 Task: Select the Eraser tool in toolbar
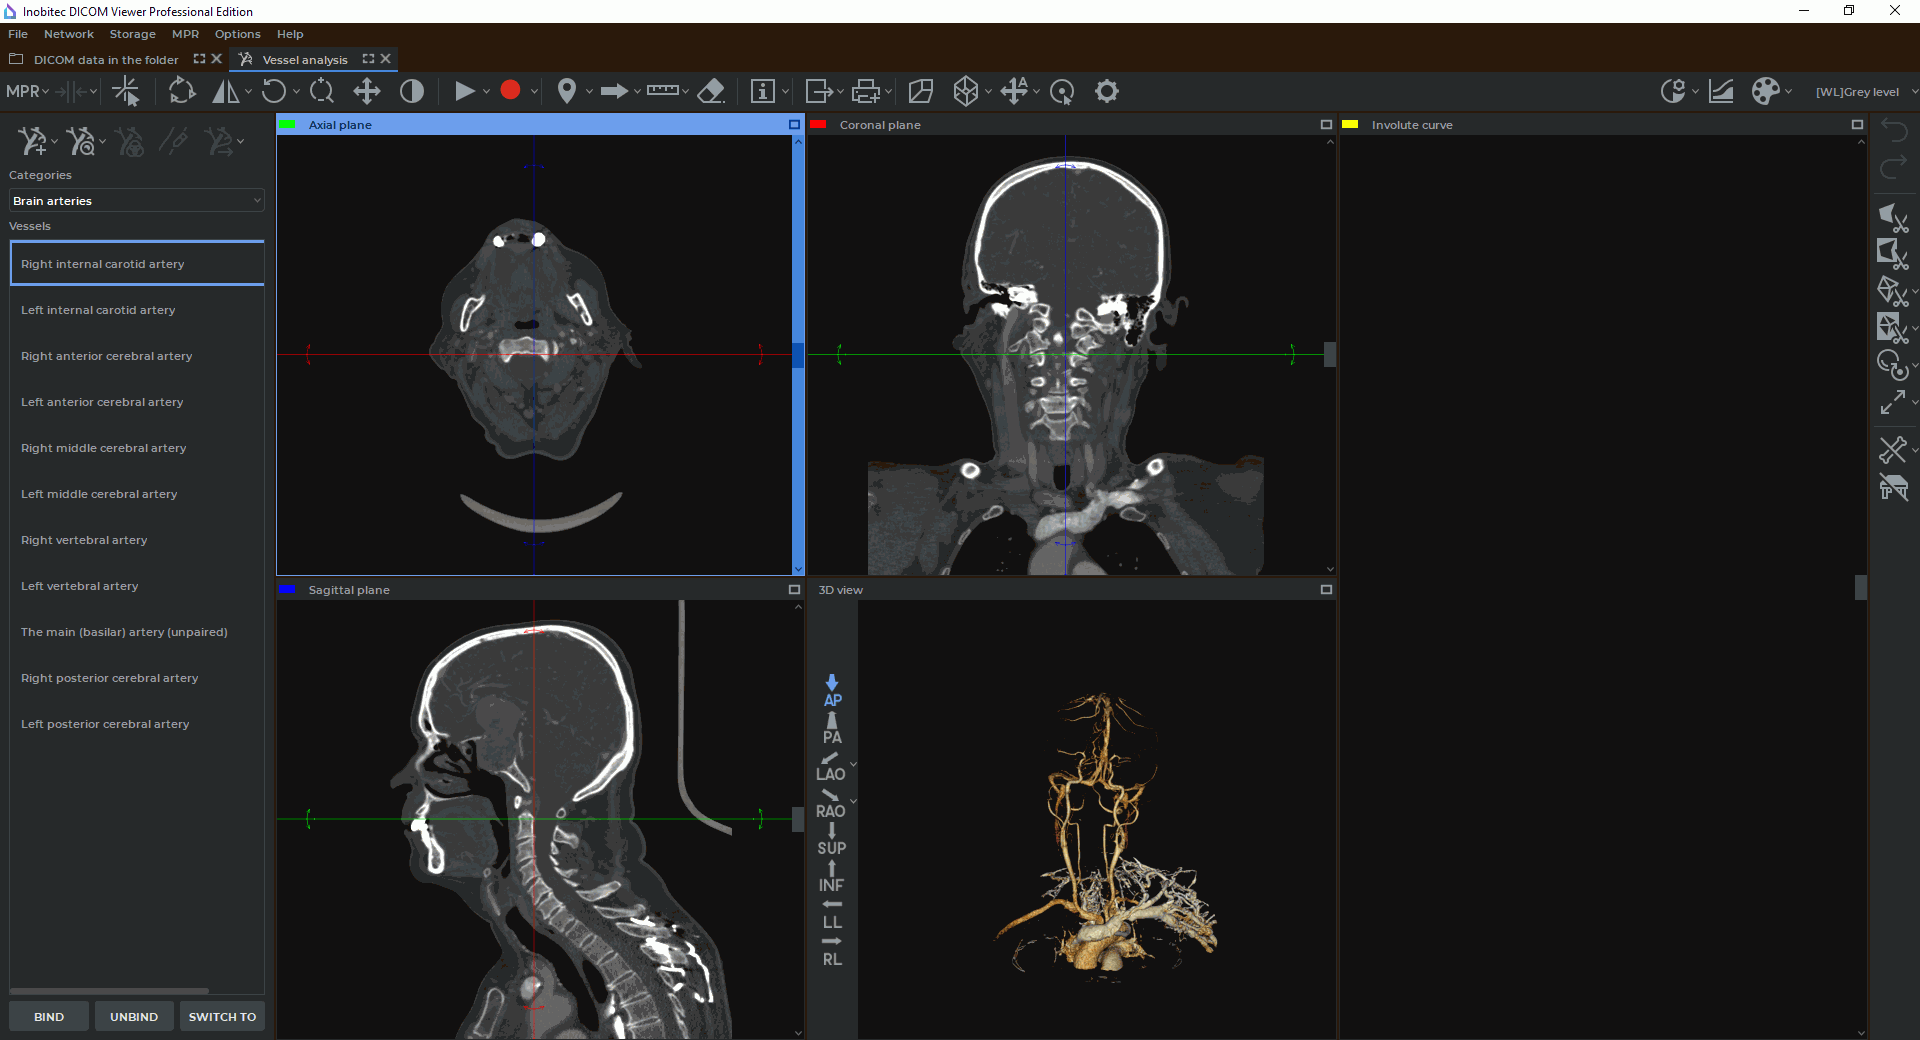tap(710, 92)
